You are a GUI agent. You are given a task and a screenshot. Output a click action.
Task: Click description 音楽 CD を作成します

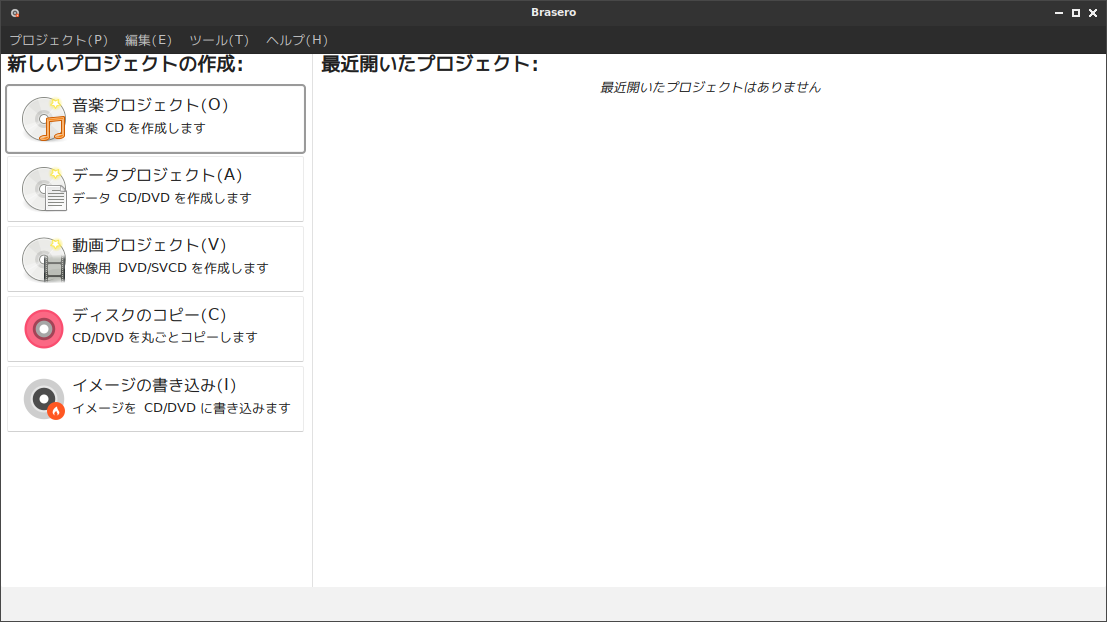point(138,128)
